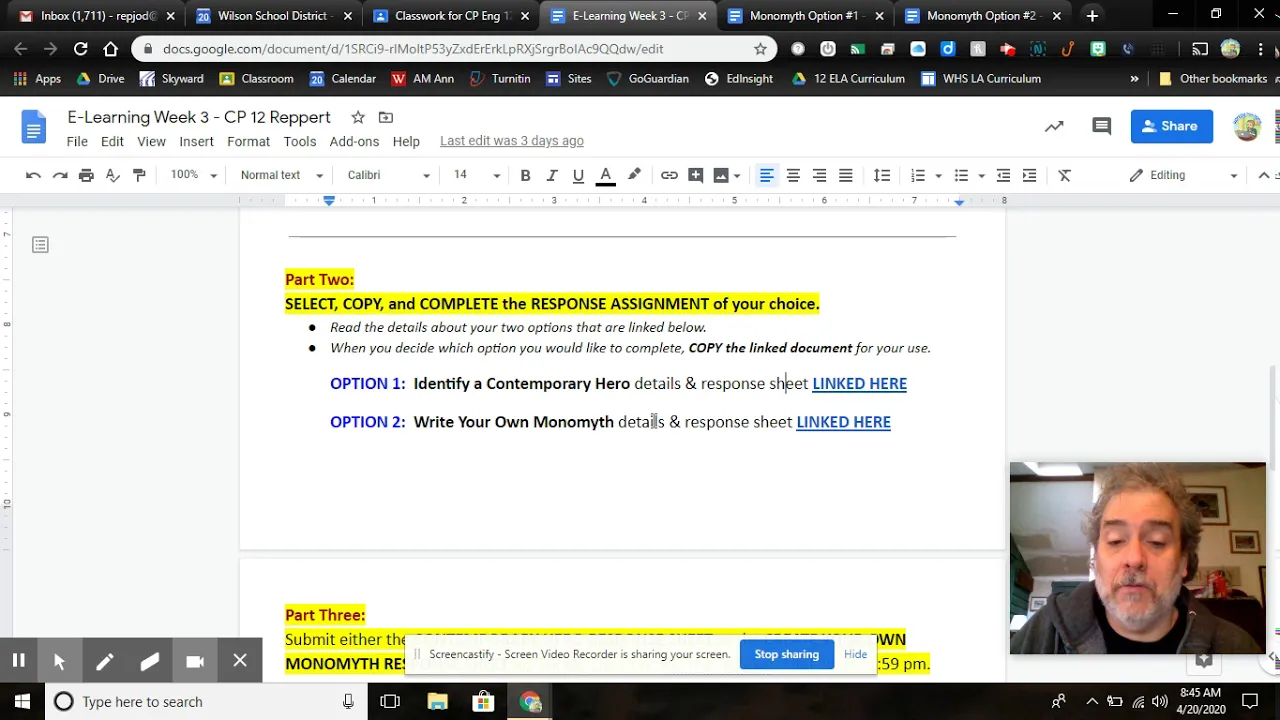1280x720 pixels.
Task: Open the Add-ons menu
Action: click(x=354, y=141)
